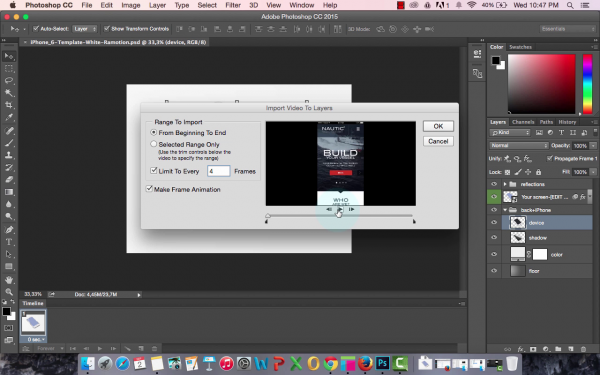The height and width of the screenshot is (375, 600).
Task: Select the Rectangle shape tool
Action: point(9,266)
